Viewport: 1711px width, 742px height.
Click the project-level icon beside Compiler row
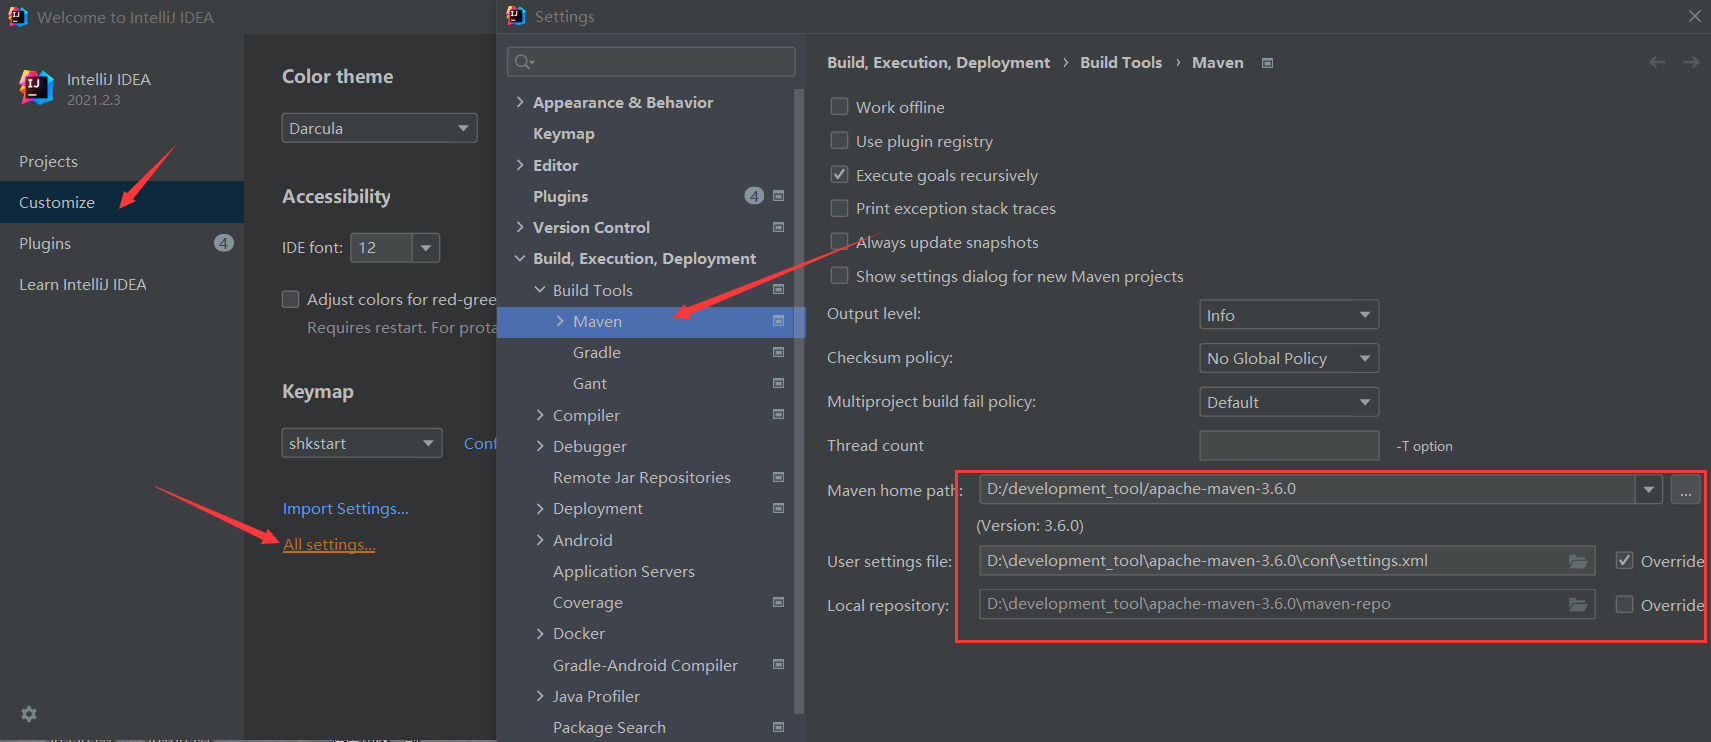(778, 415)
